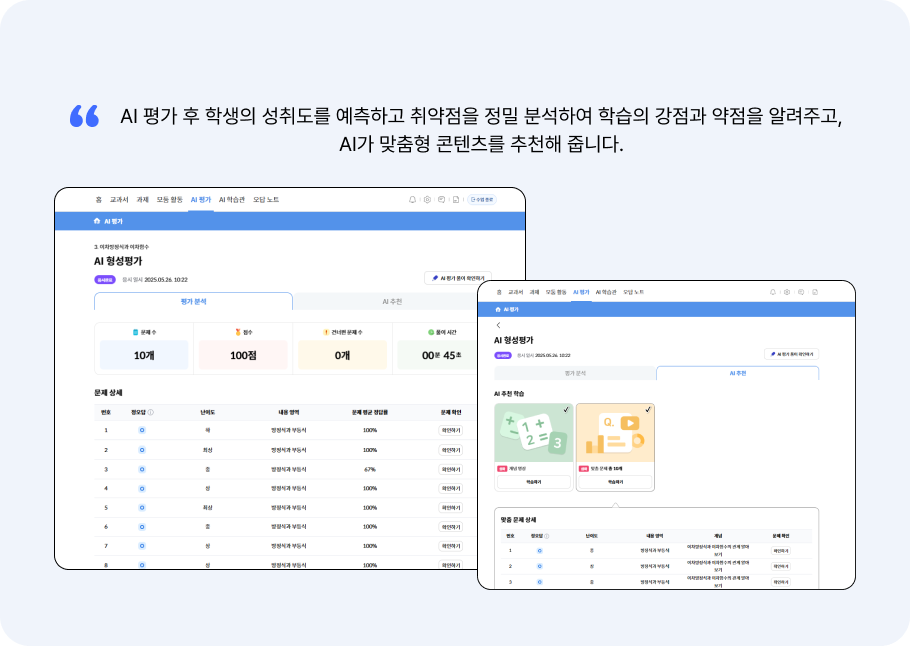
Task: Click the warning icon next to 건너뛴 문제 수
Action: coord(326,333)
